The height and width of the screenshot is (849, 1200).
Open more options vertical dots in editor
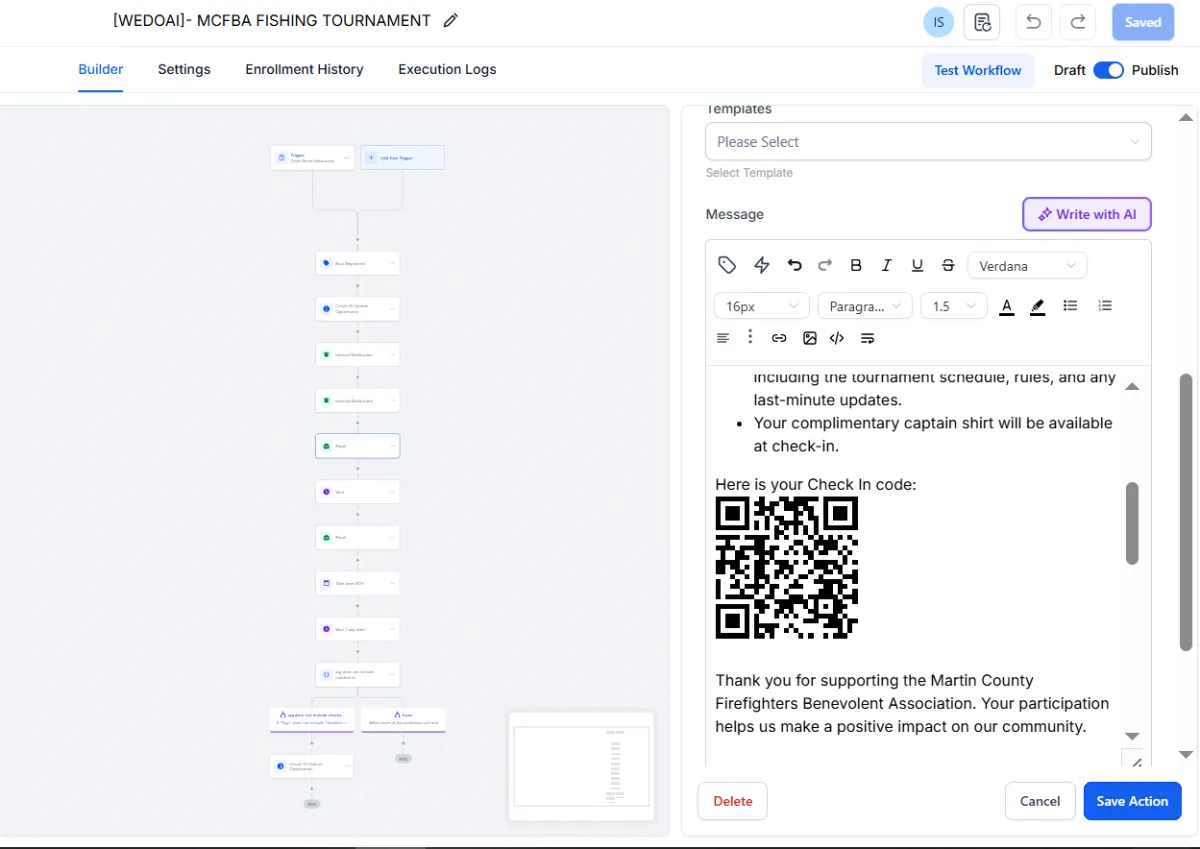[750, 337]
